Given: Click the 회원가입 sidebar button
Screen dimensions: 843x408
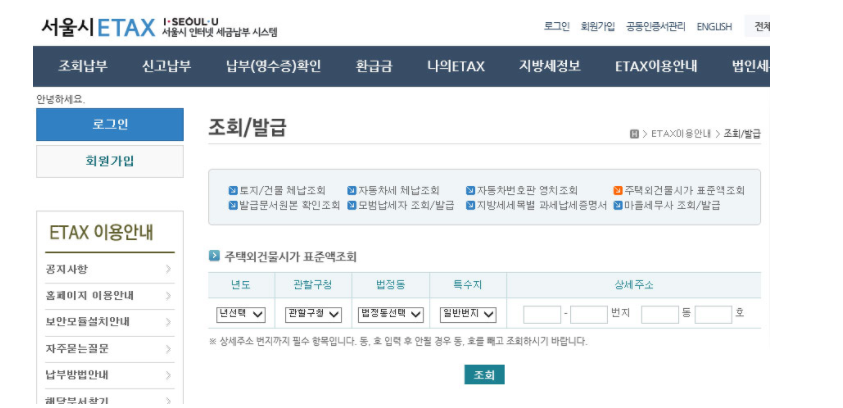Looking at the screenshot, I should click(x=110, y=161).
